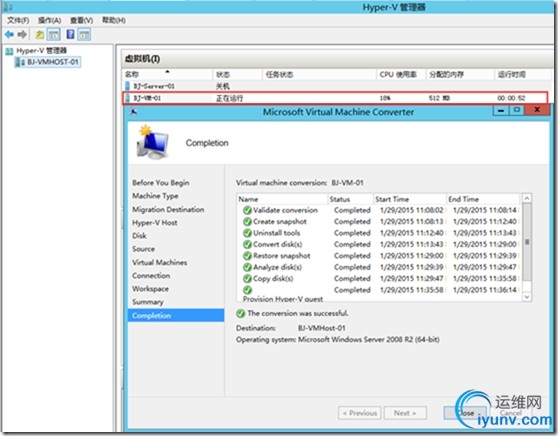Click the Status column header in task list

[x=350, y=199]
